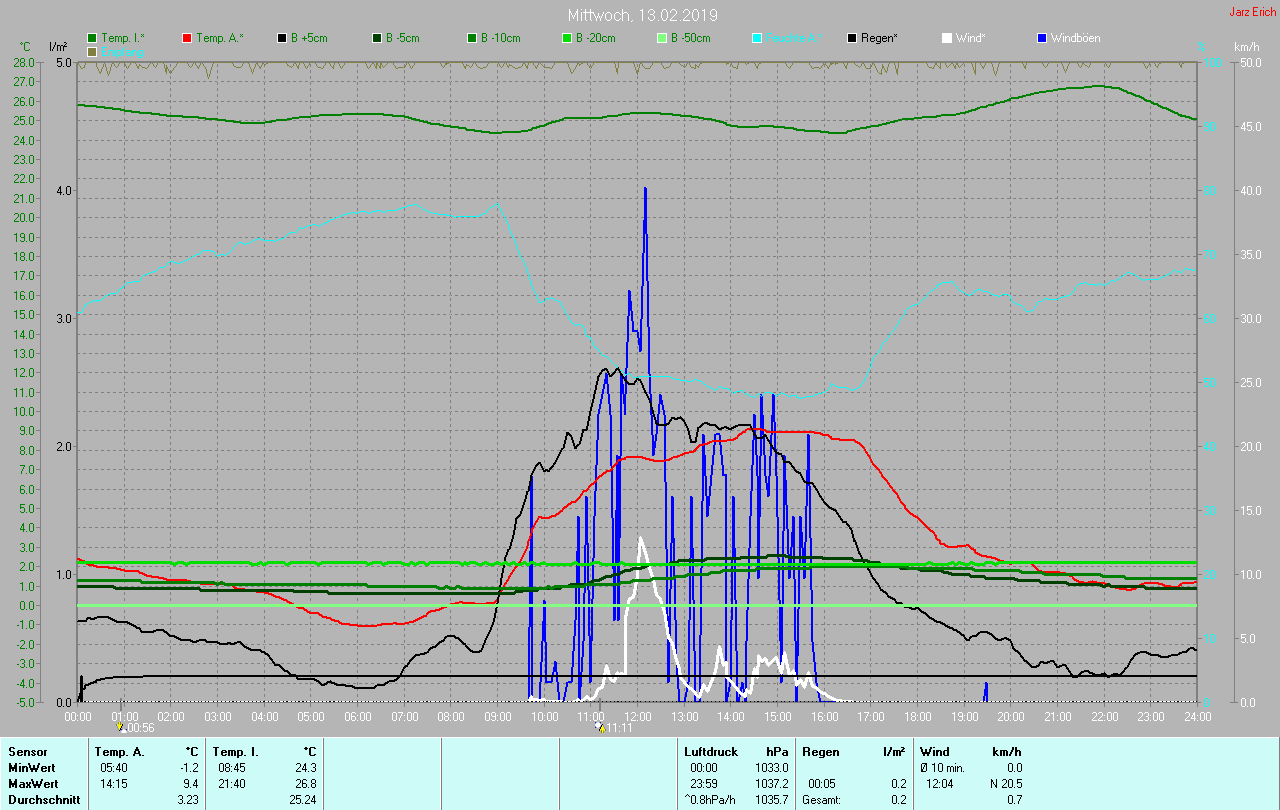Select the Temp. A. header in statistics table

tap(119, 751)
